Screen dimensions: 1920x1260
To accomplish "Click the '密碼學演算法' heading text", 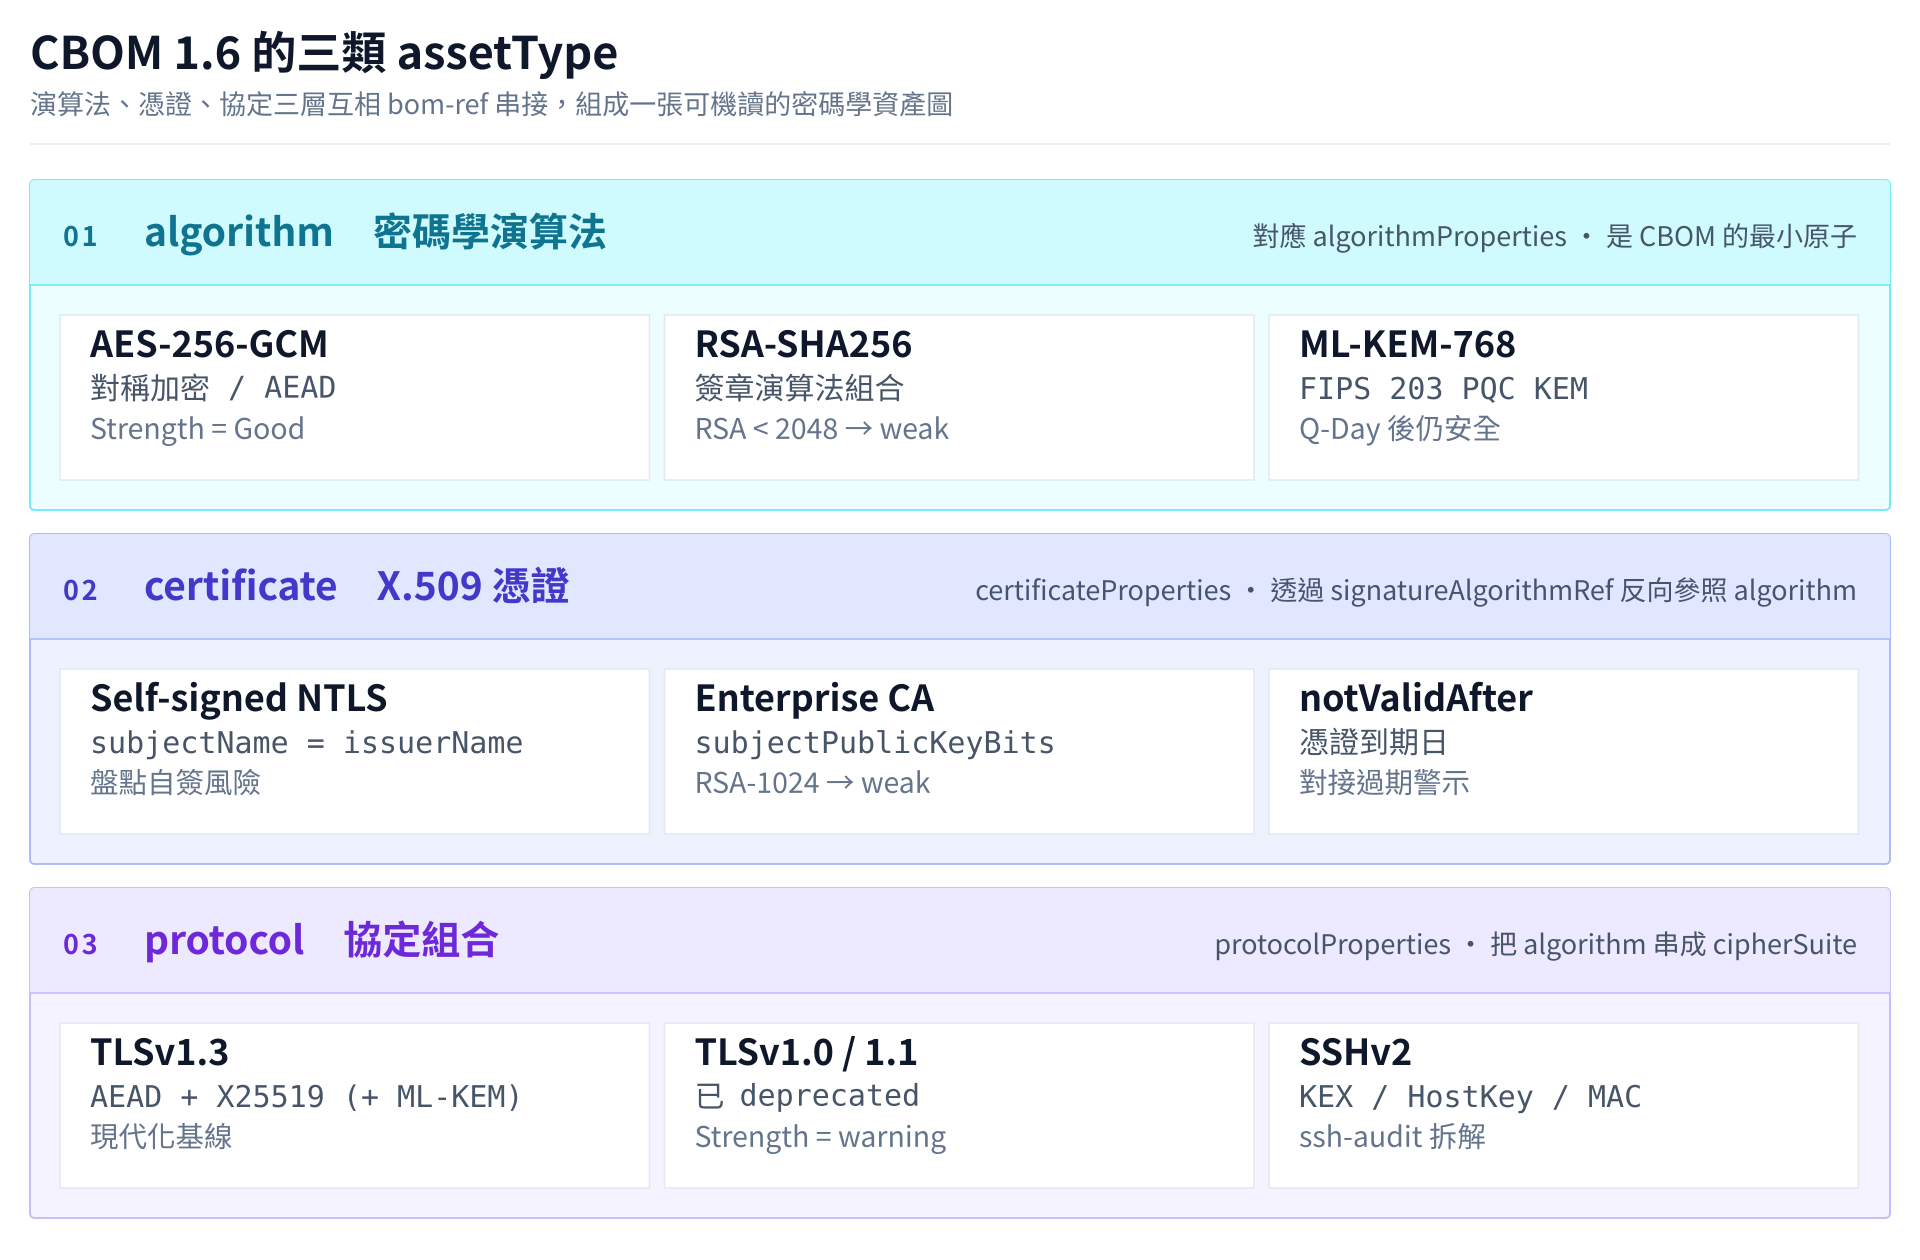I will pyautogui.click(x=489, y=232).
